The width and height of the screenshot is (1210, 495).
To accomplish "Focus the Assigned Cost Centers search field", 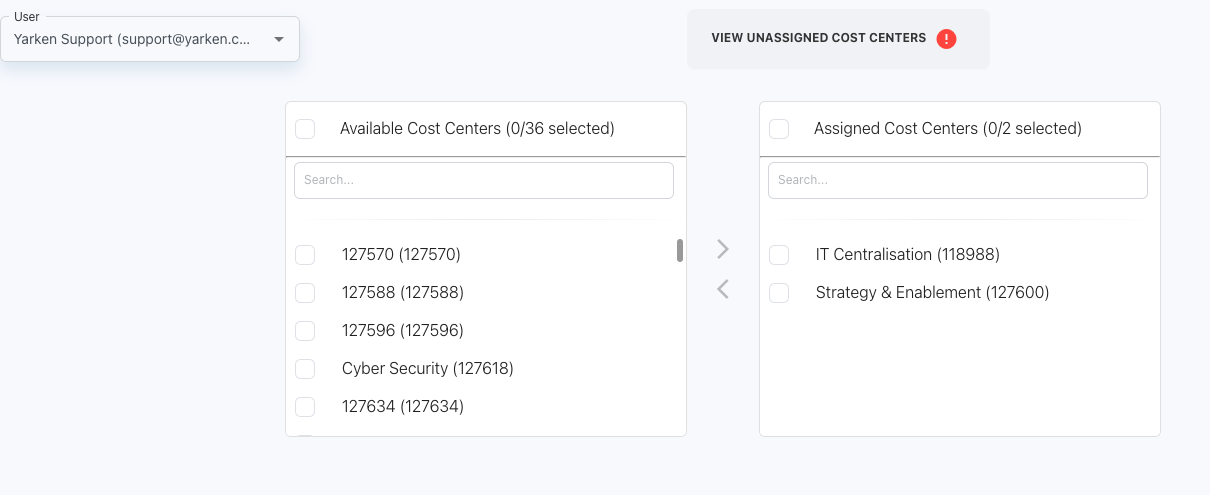I will coord(958,180).
